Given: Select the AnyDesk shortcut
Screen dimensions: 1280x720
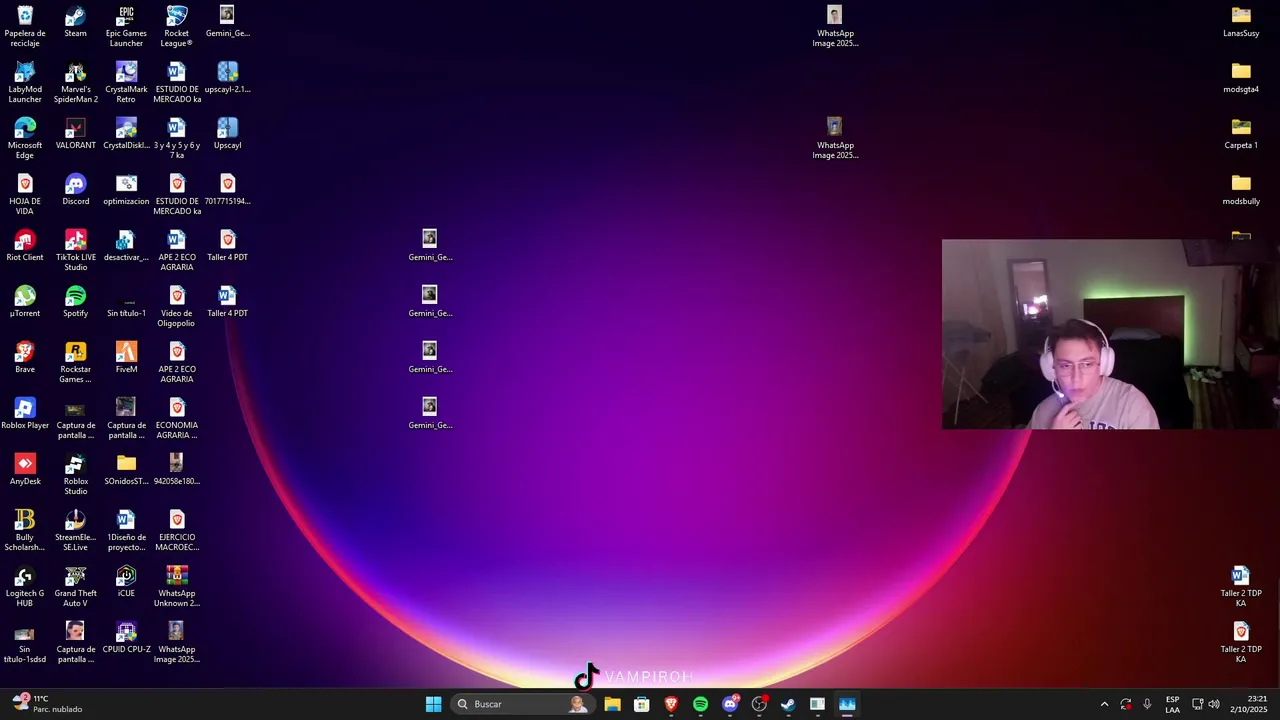Looking at the screenshot, I should 25,470.
